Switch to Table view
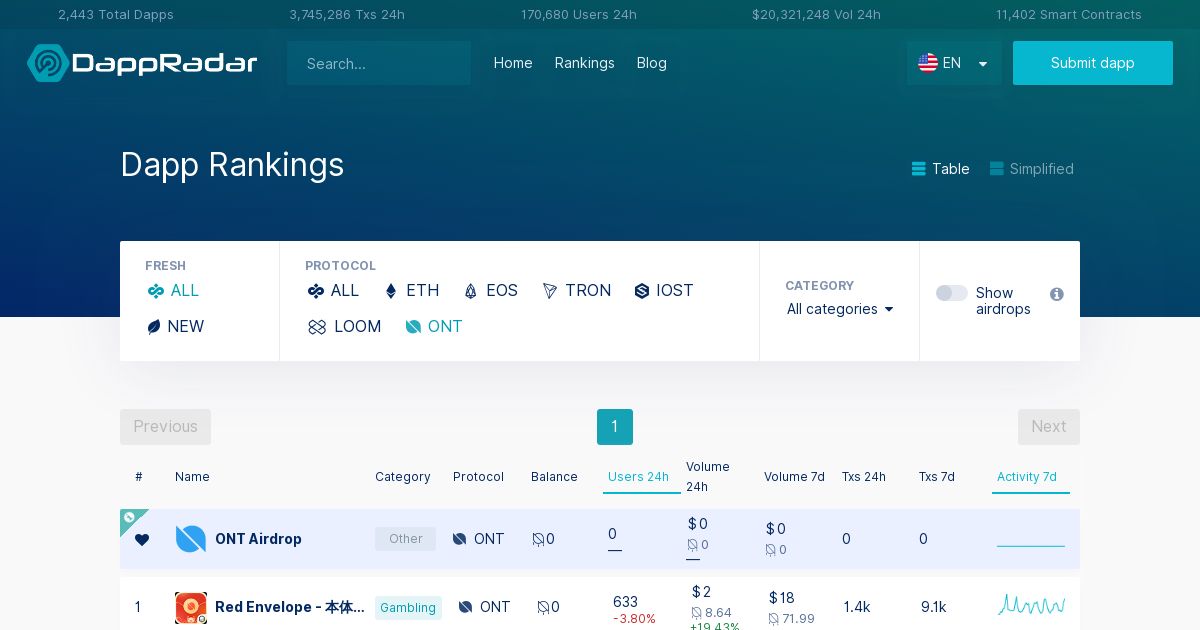The height and width of the screenshot is (630, 1200). click(x=941, y=169)
